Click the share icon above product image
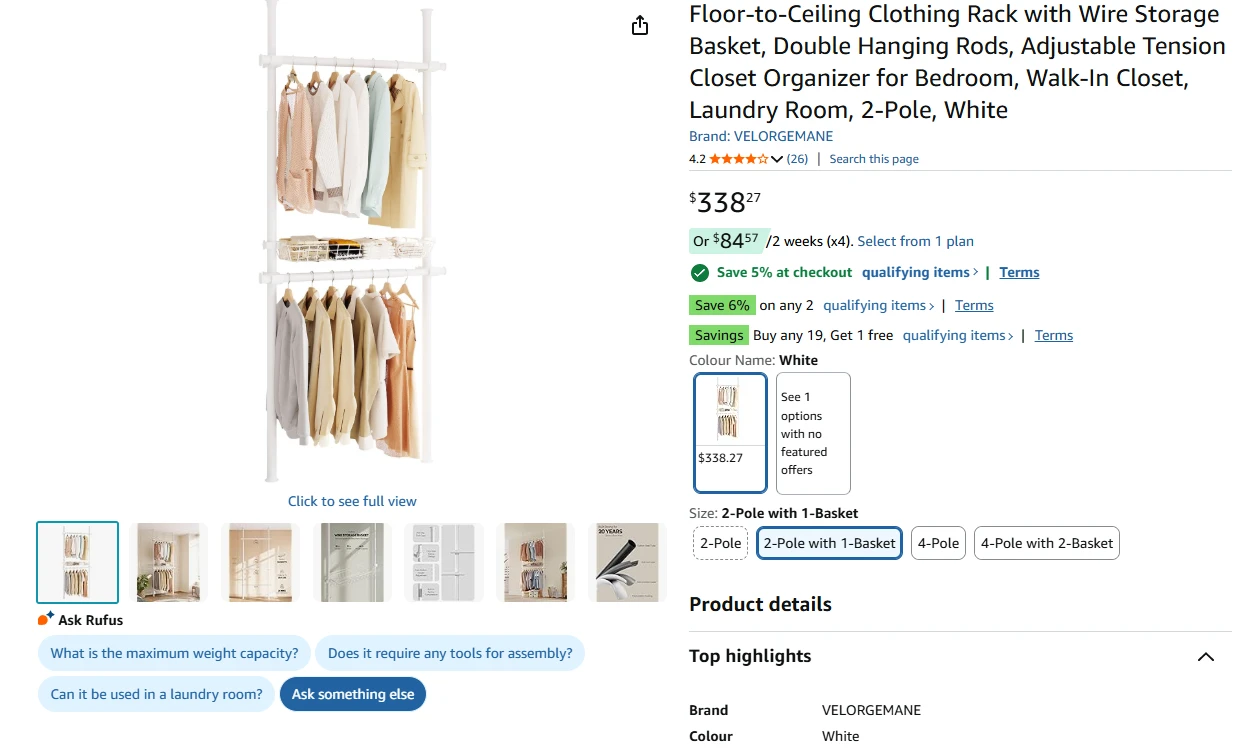The width and height of the screenshot is (1243, 753). (640, 26)
